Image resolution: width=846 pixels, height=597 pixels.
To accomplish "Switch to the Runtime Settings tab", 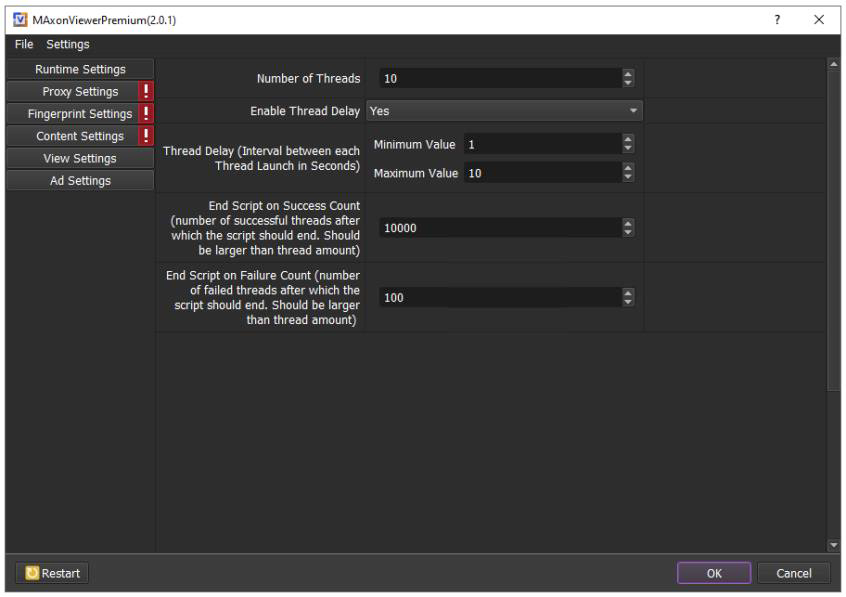I will (80, 69).
